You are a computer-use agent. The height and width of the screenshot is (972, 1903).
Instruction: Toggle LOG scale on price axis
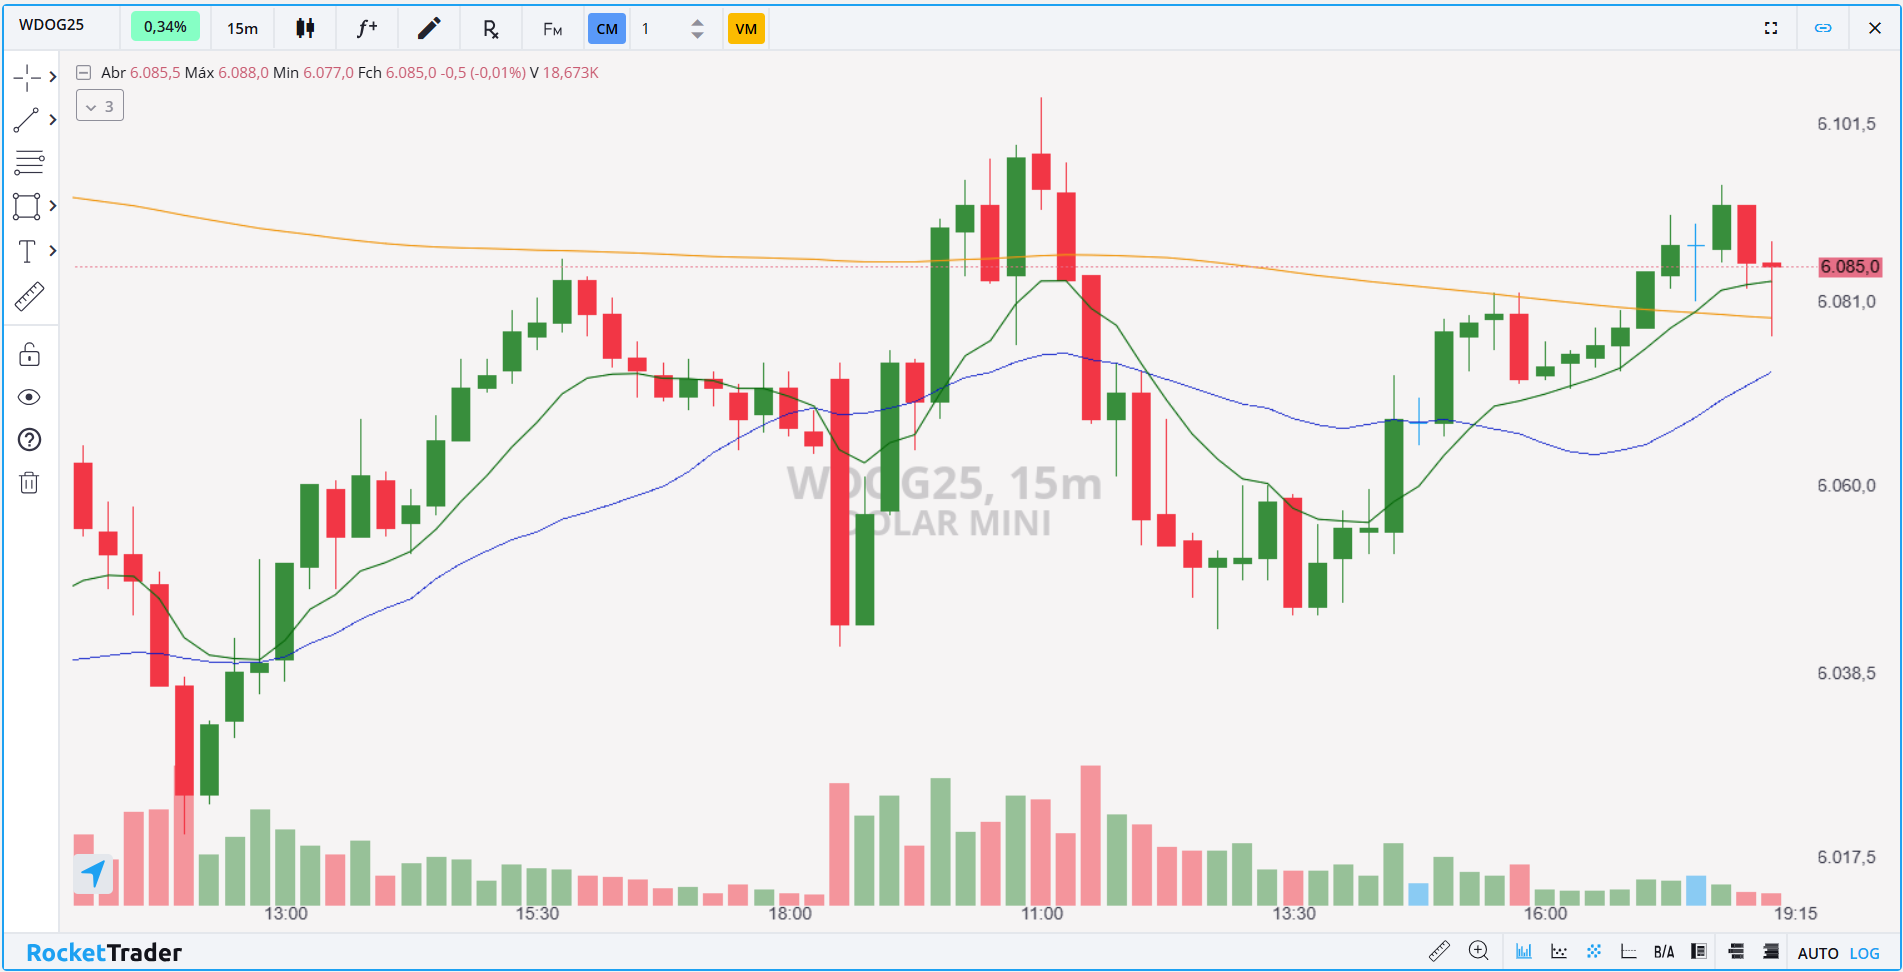coord(1864,953)
